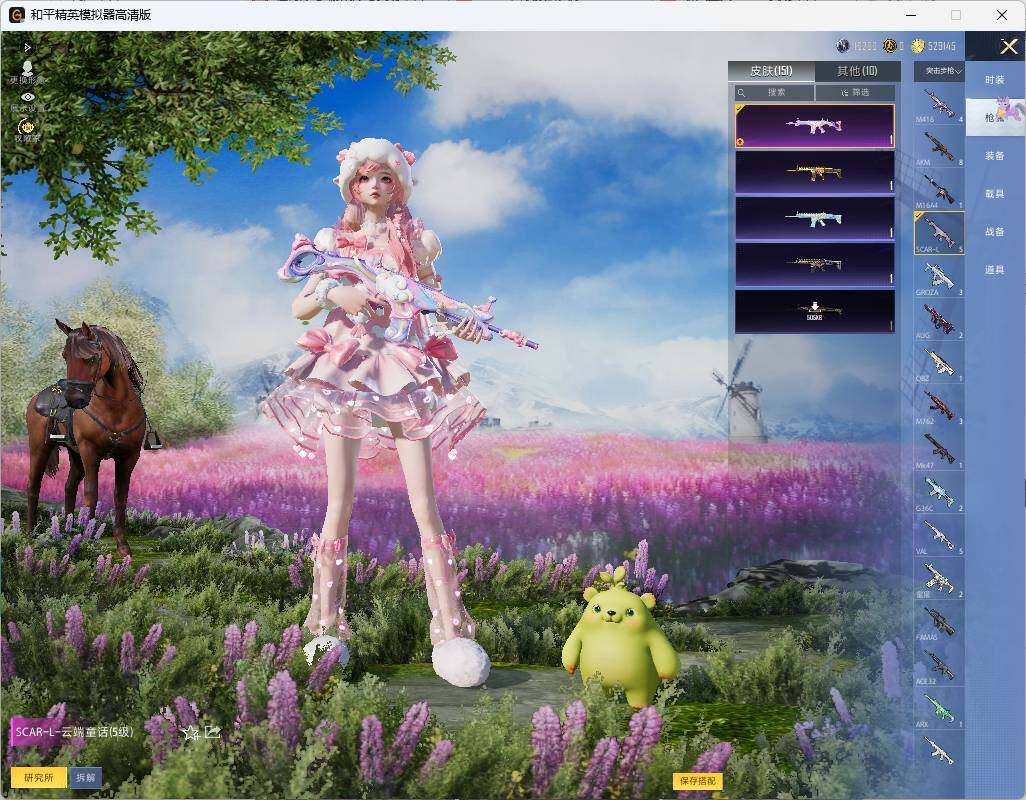Click the 研究所 button

tap(39, 777)
